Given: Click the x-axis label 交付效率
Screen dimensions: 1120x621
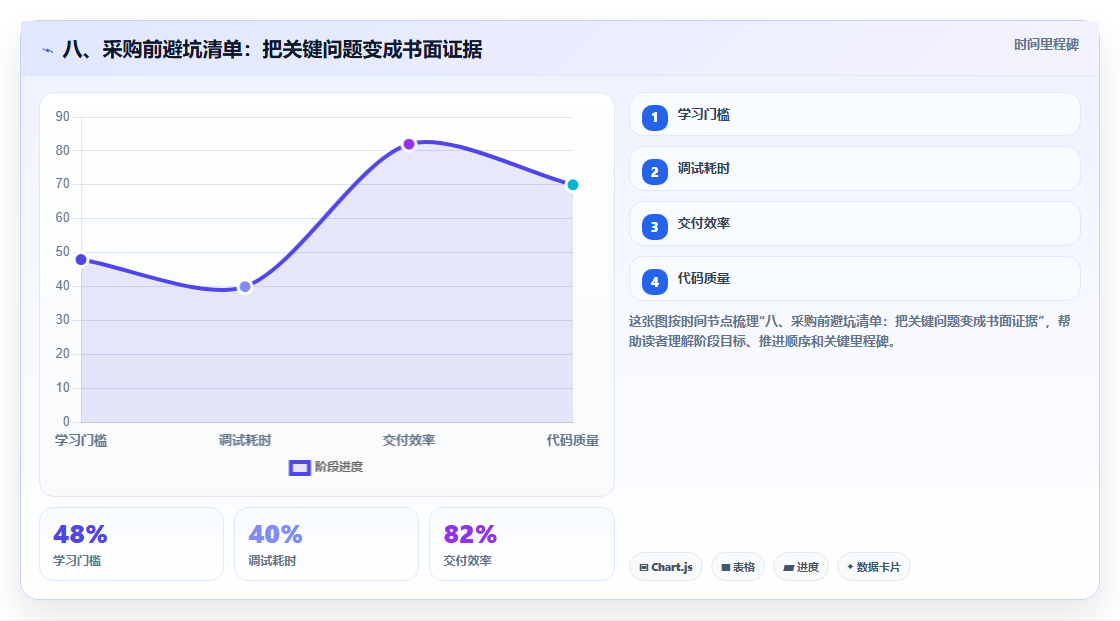Looking at the screenshot, I should (x=409, y=440).
